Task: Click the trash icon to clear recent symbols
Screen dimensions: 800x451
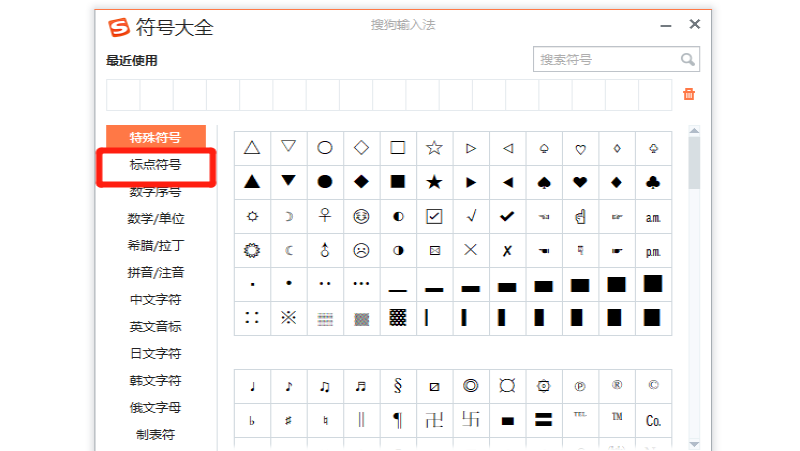Action: [688, 94]
